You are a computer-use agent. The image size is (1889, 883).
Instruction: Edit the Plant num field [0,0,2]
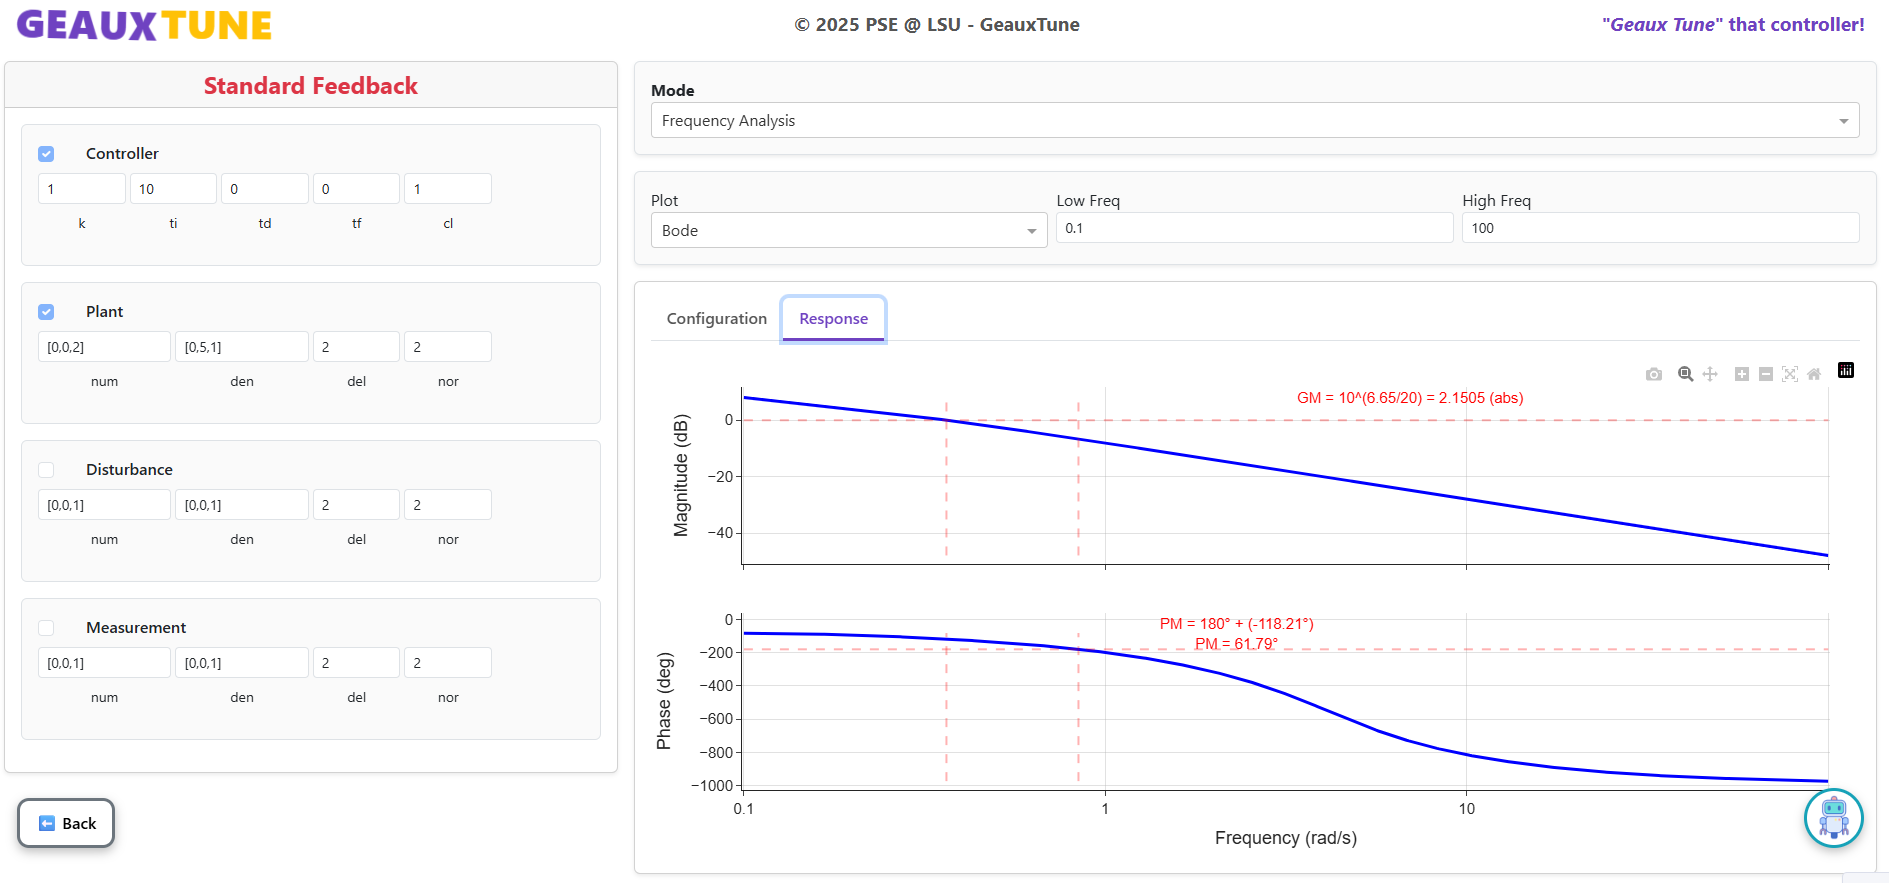coord(104,347)
